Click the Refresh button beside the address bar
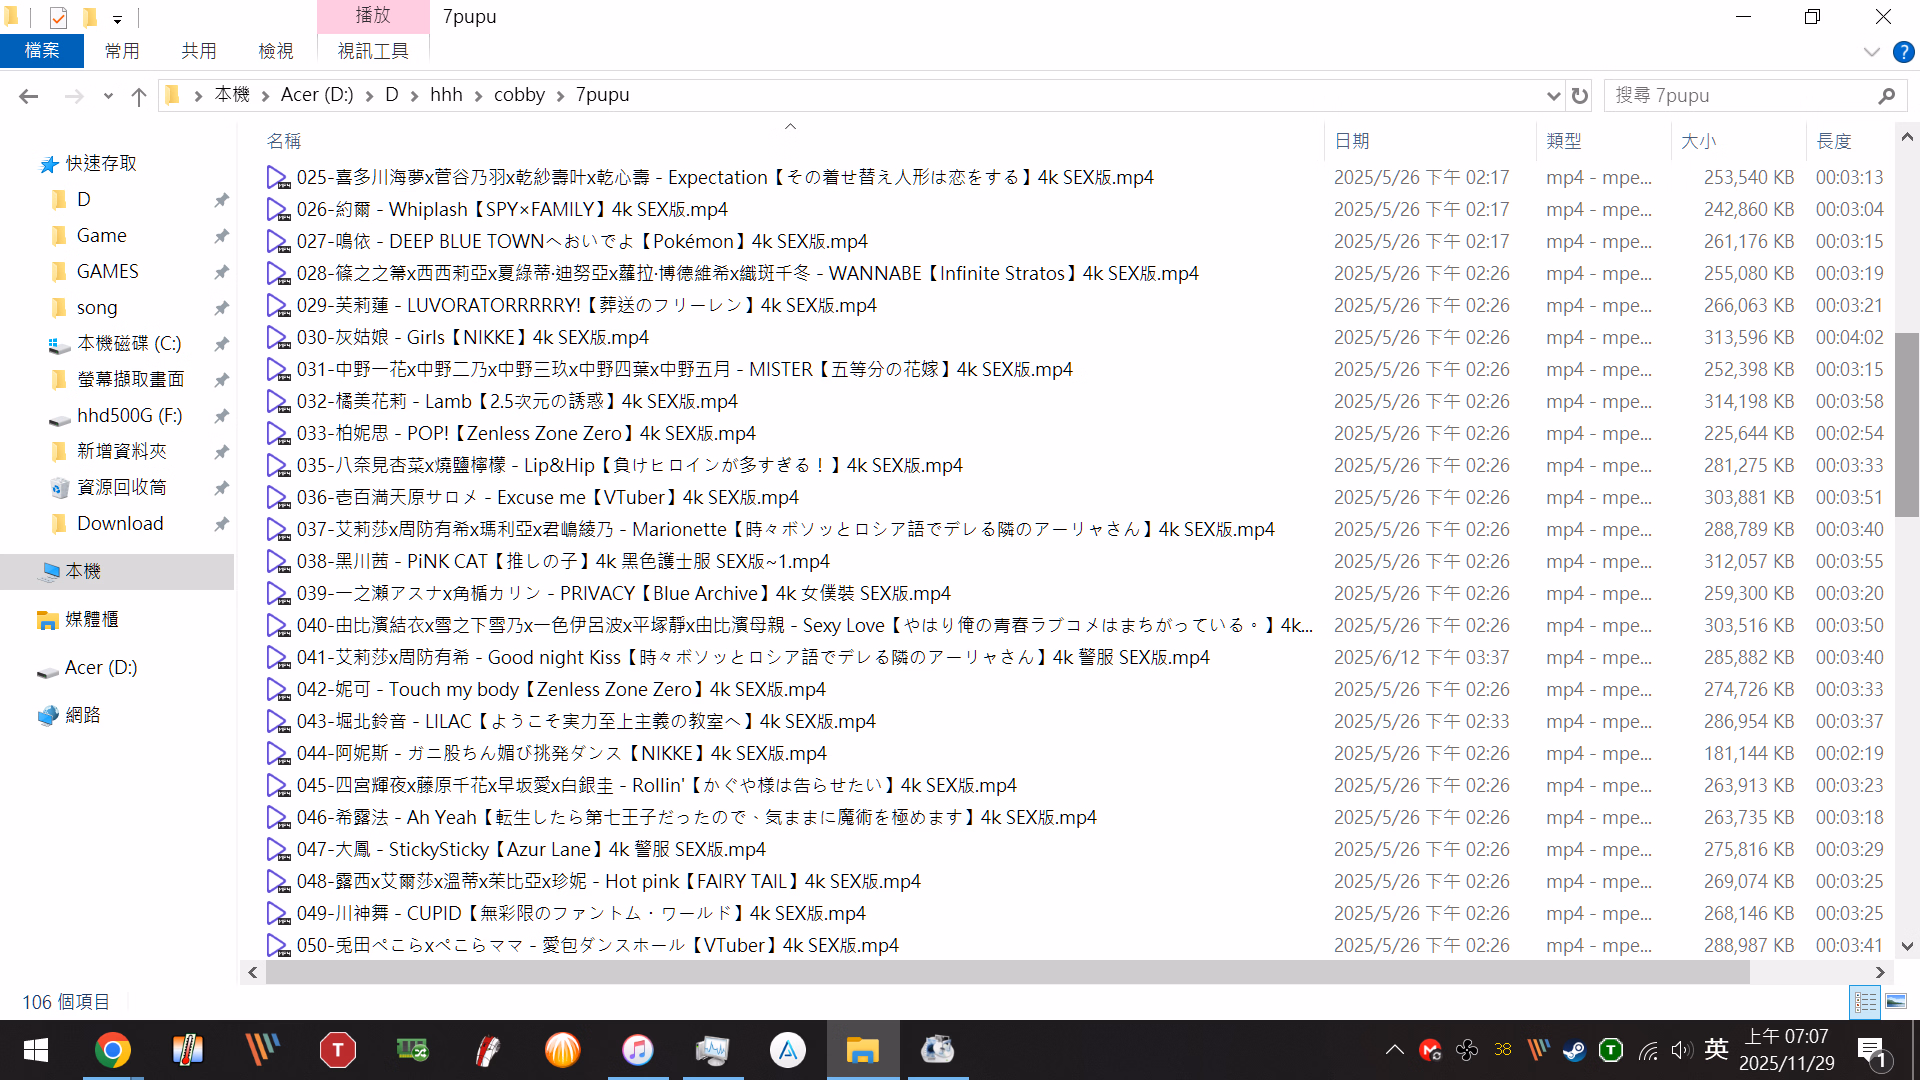This screenshot has width=1920, height=1080. tap(1580, 95)
